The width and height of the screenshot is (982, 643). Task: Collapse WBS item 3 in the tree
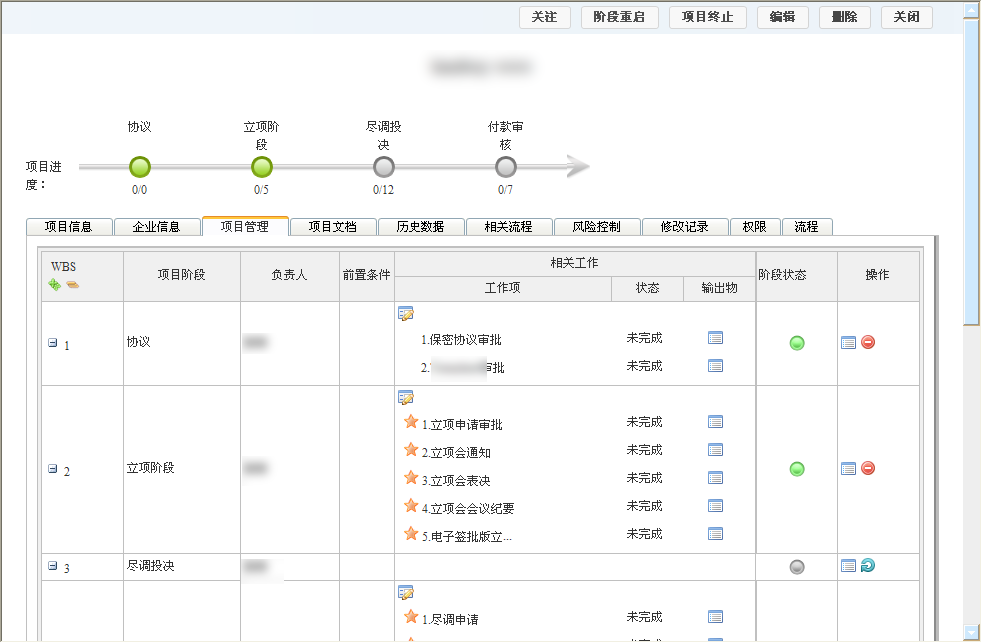tap(51, 565)
